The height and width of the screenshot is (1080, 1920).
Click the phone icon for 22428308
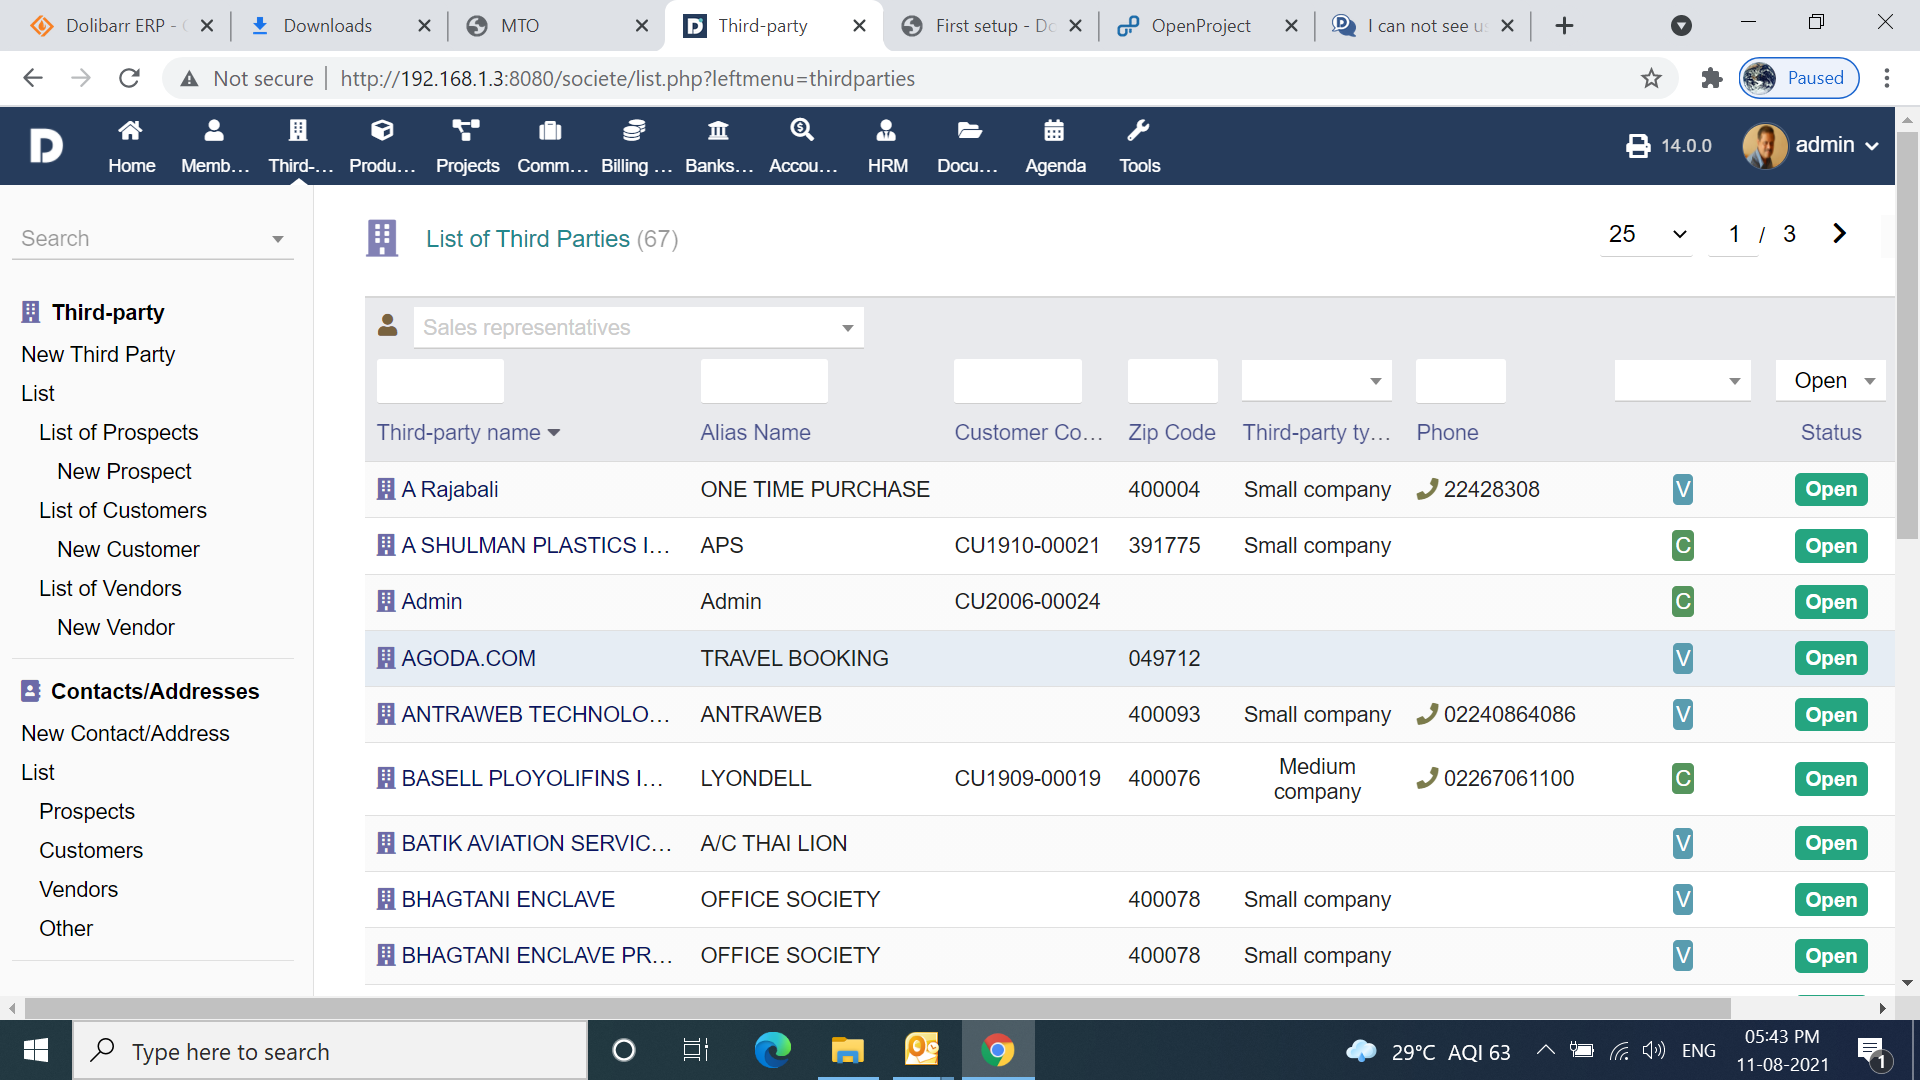click(x=1427, y=489)
